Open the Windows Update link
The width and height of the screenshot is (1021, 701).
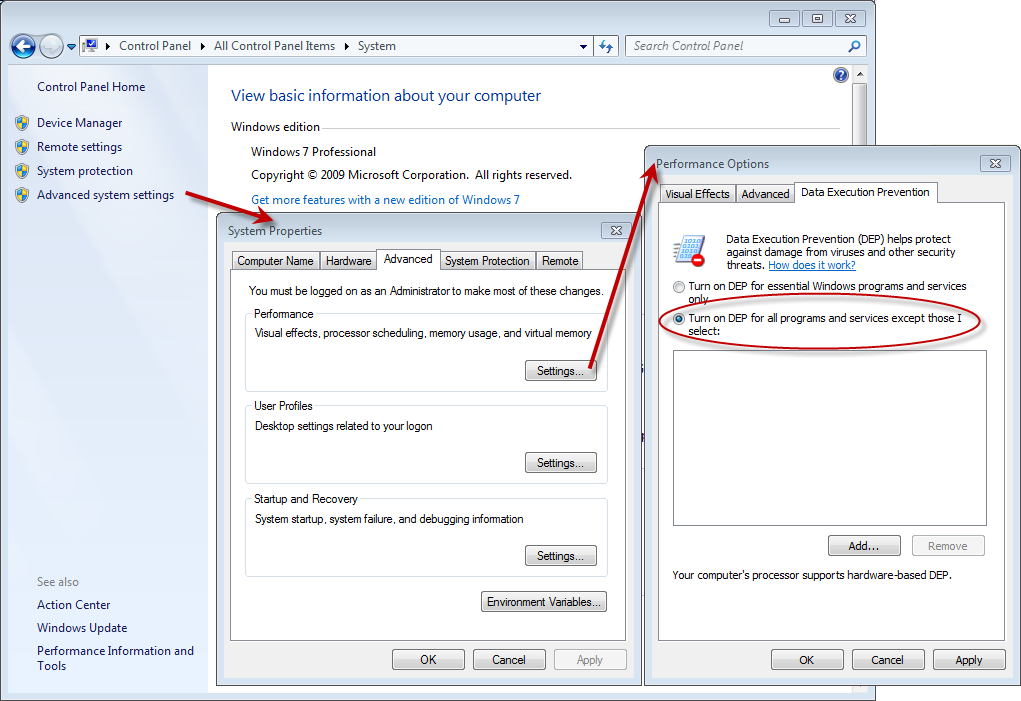coord(82,628)
